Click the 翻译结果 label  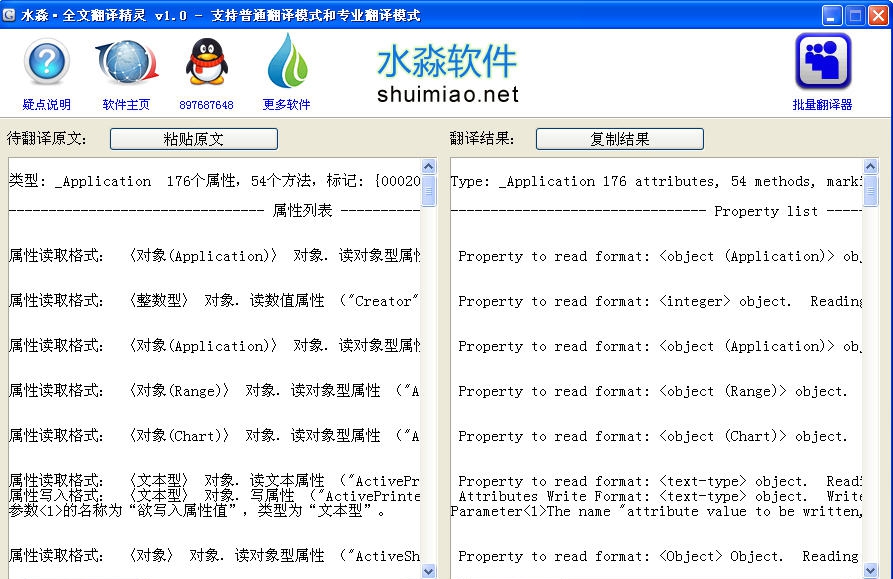click(482, 138)
